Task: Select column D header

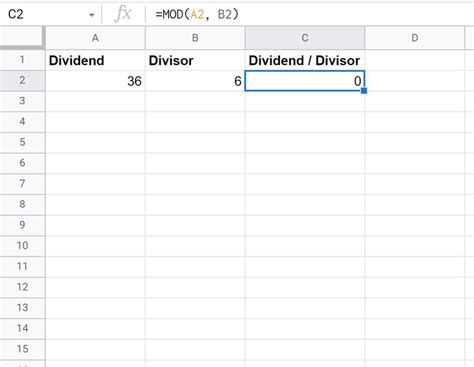Action: [414, 38]
